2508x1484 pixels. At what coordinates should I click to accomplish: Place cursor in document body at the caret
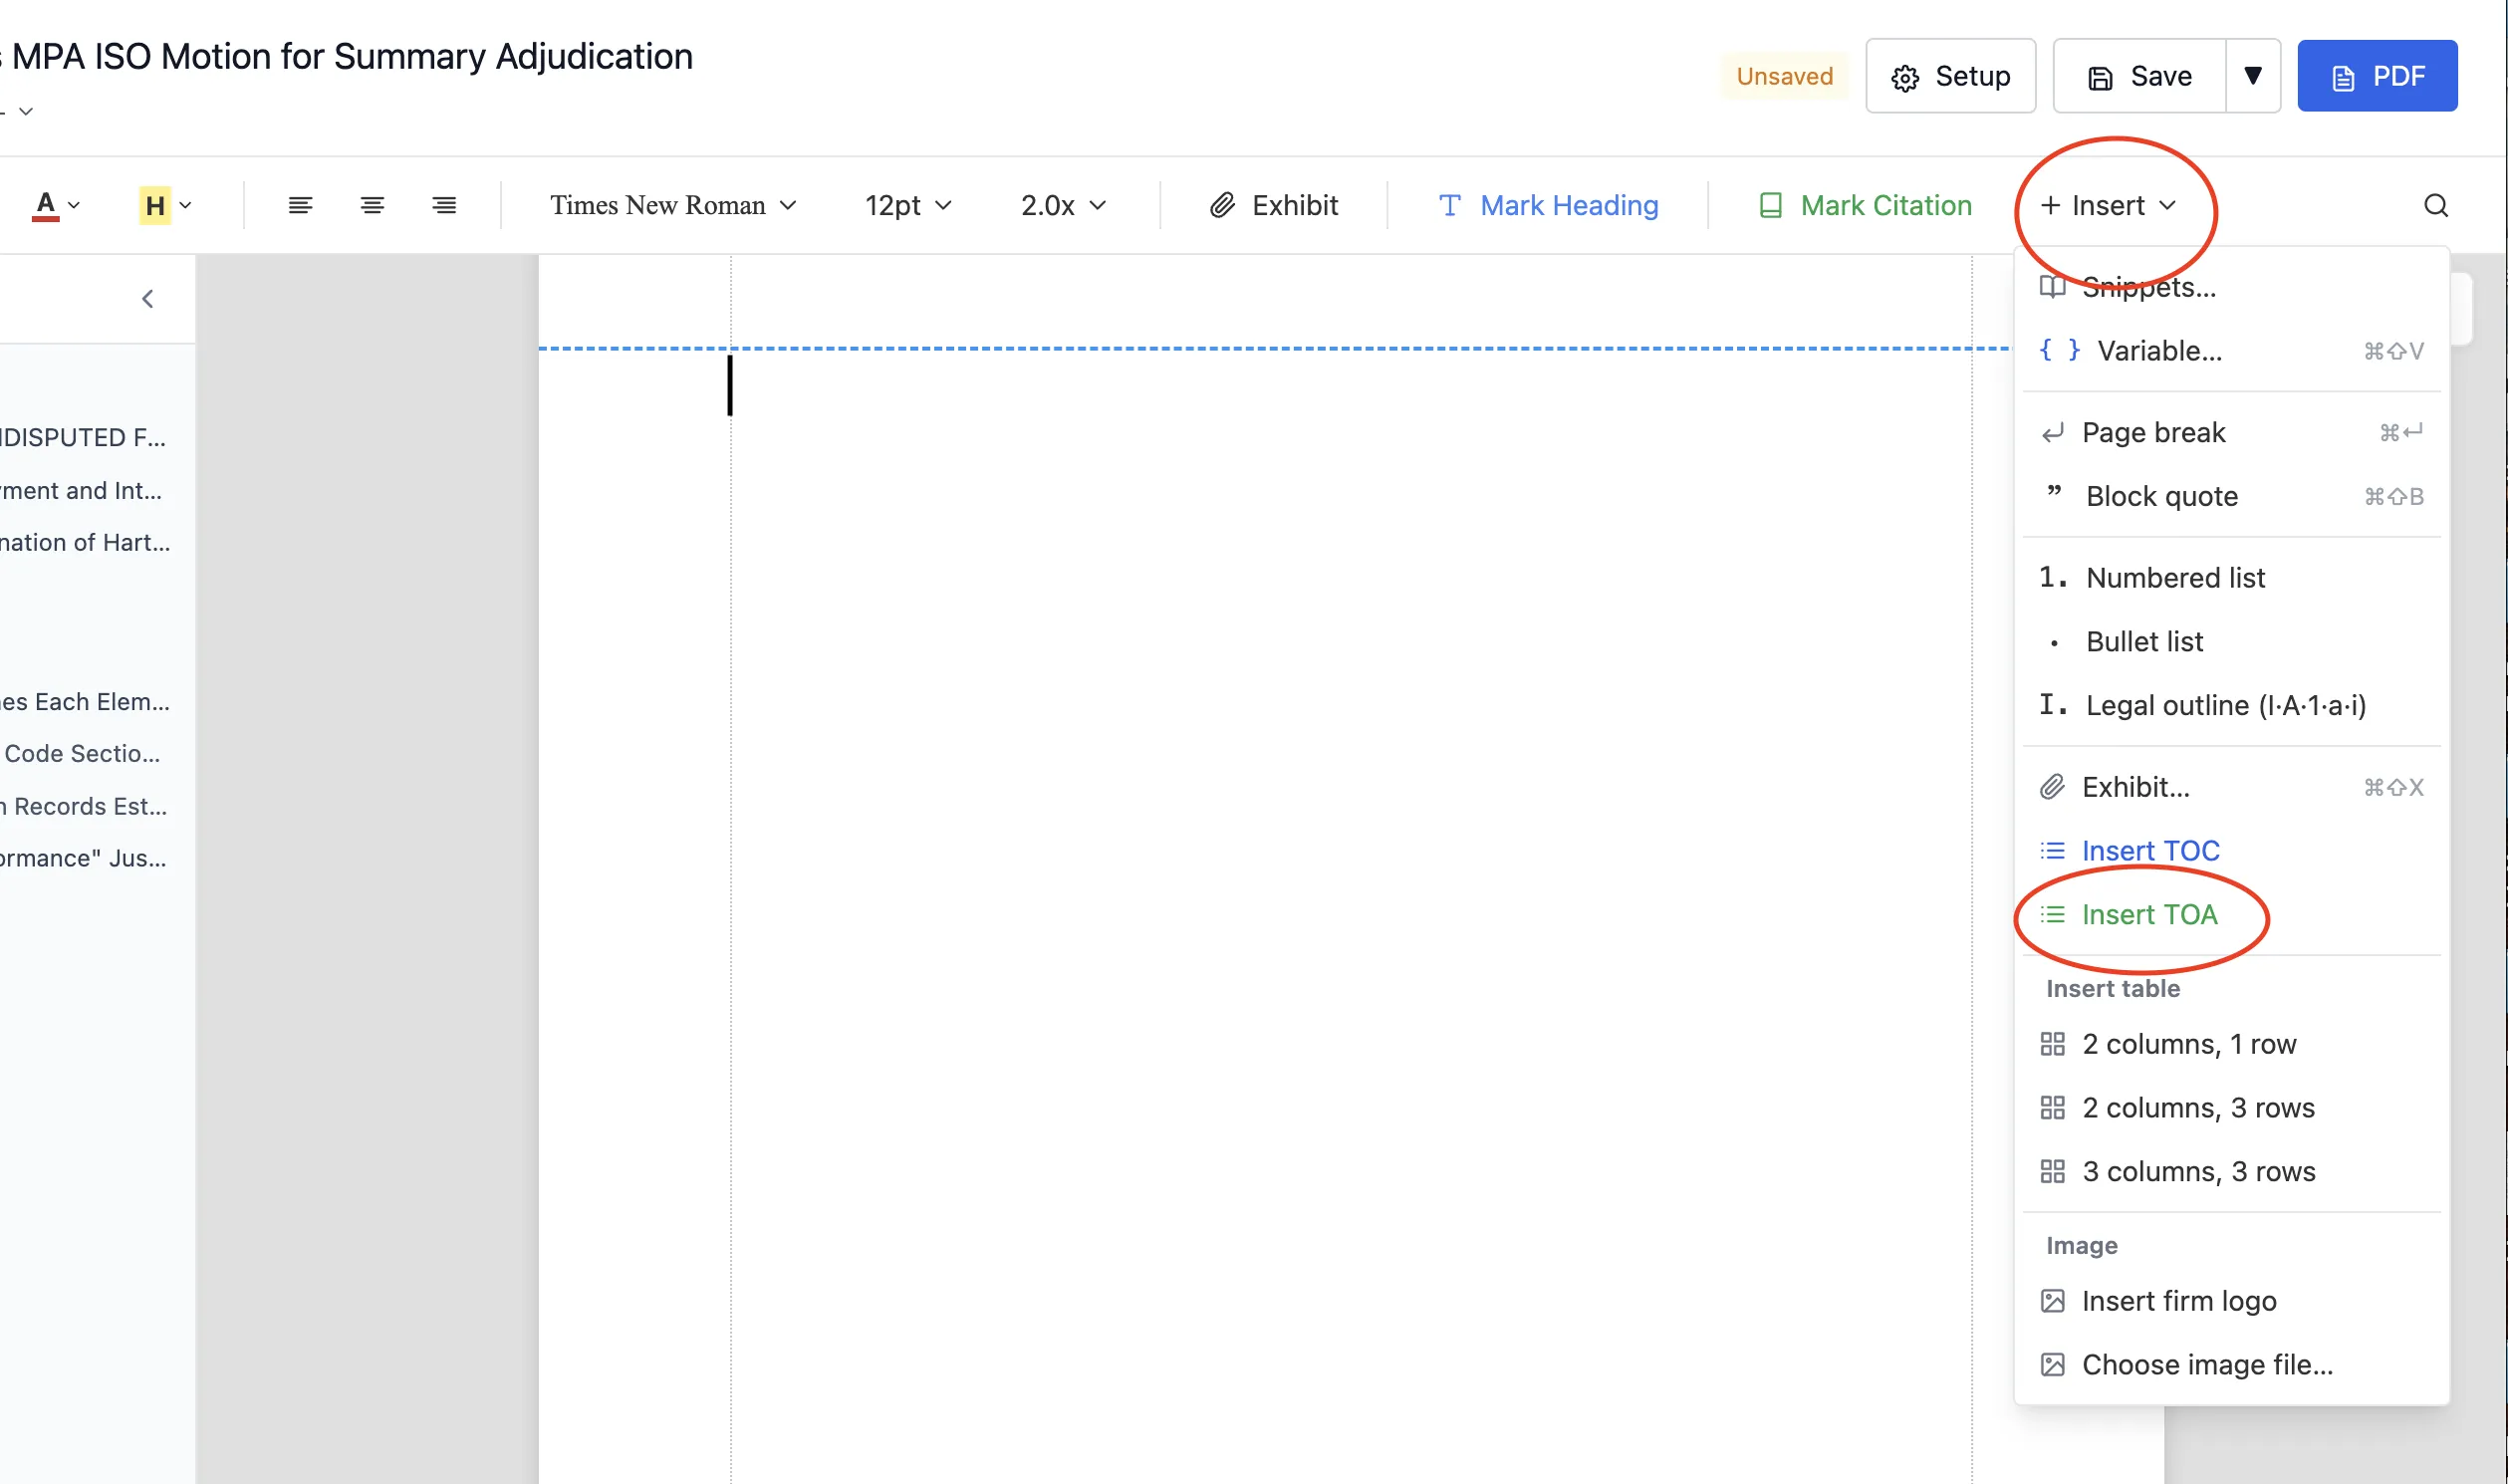click(x=730, y=385)
